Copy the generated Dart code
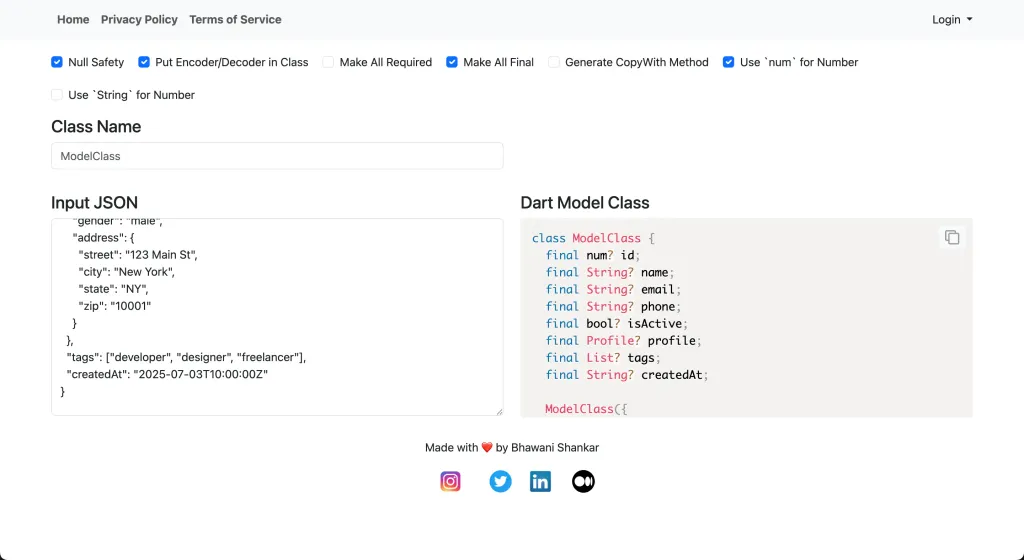 click(952, 238)
